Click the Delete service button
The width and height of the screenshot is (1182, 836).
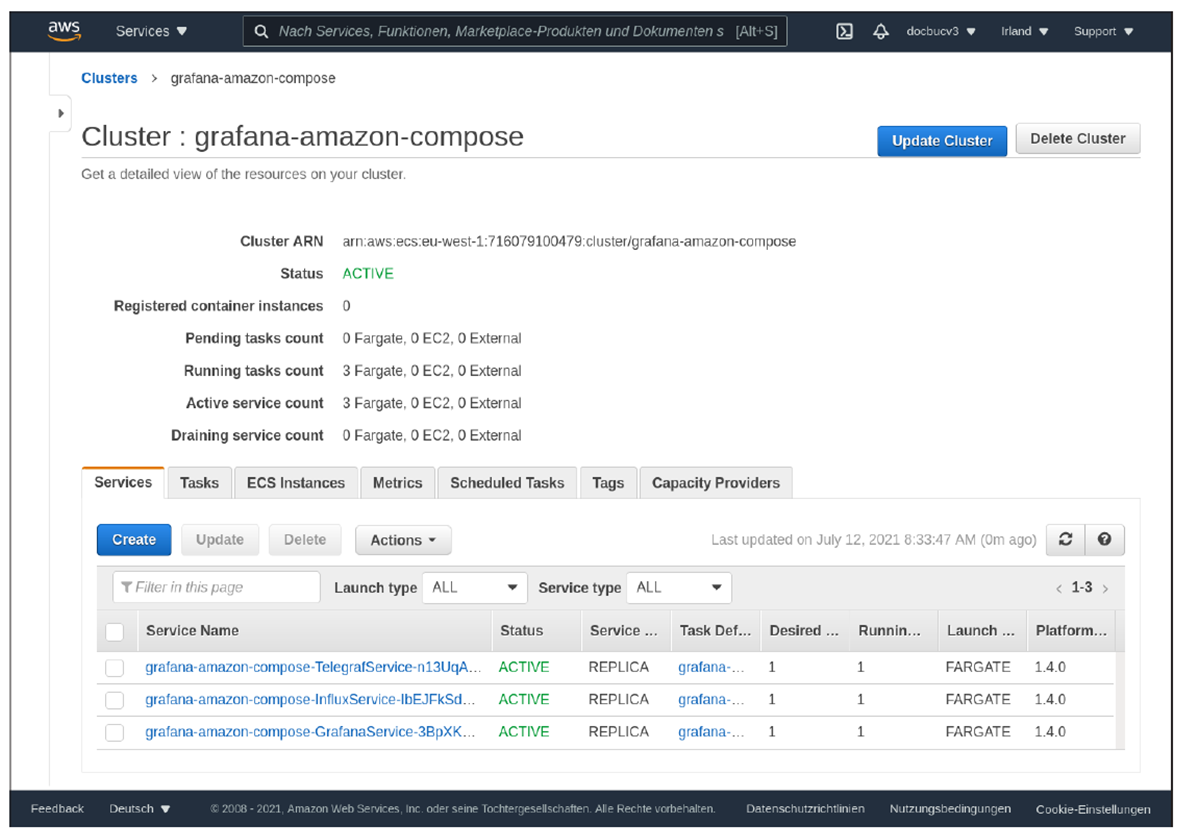point(305,540)
